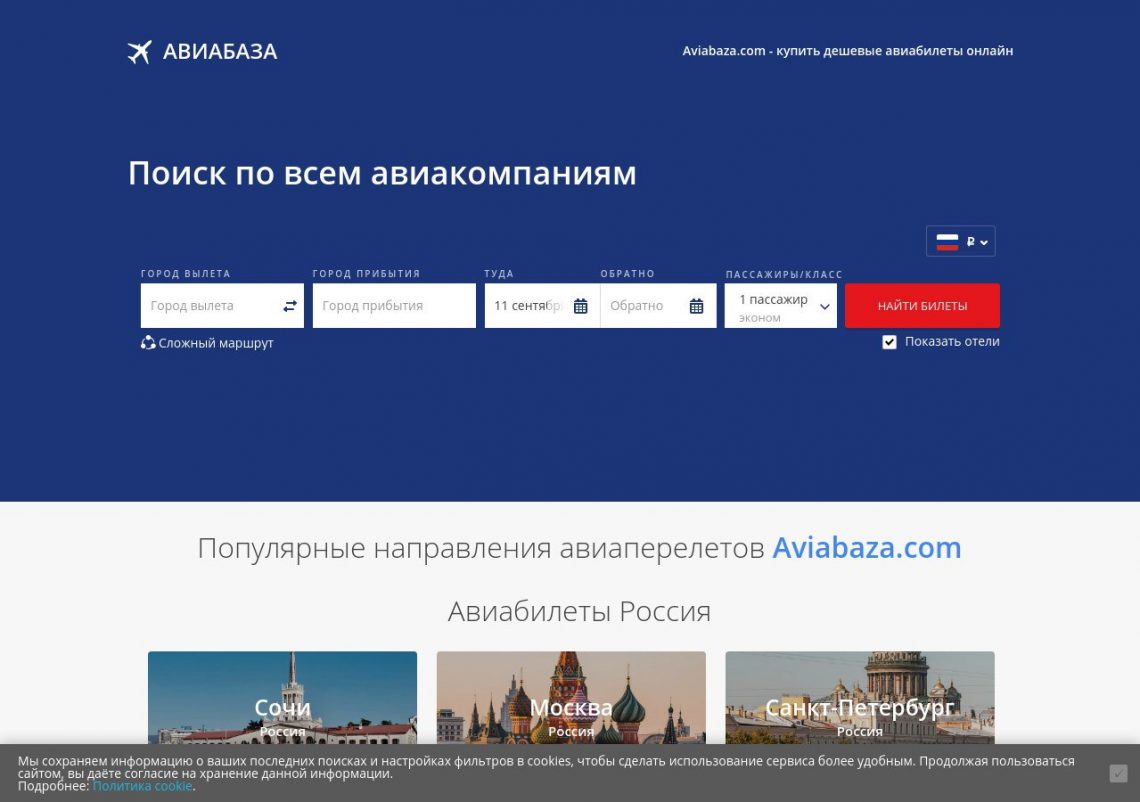Follow the Aviabaza.com link in heading
Screen dimensions: 1140x802
point(866,548)
